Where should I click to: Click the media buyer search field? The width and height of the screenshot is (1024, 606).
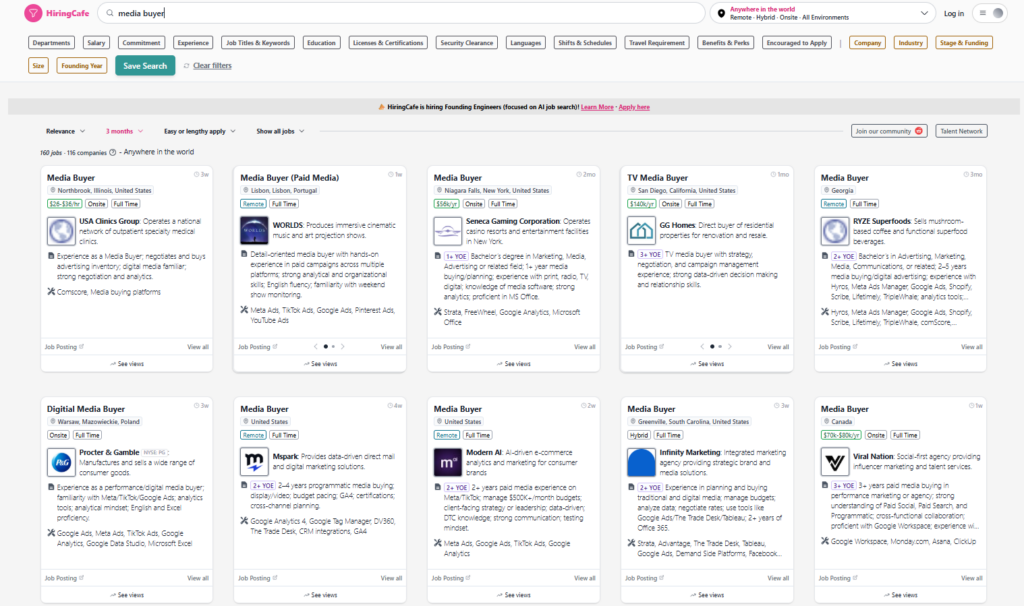tap(401, 13)
